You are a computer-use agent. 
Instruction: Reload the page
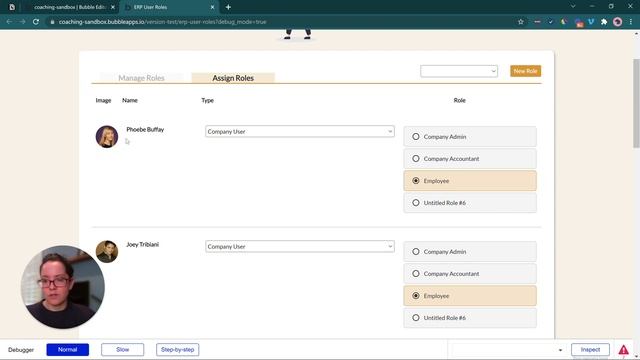[x=36, y=22]
